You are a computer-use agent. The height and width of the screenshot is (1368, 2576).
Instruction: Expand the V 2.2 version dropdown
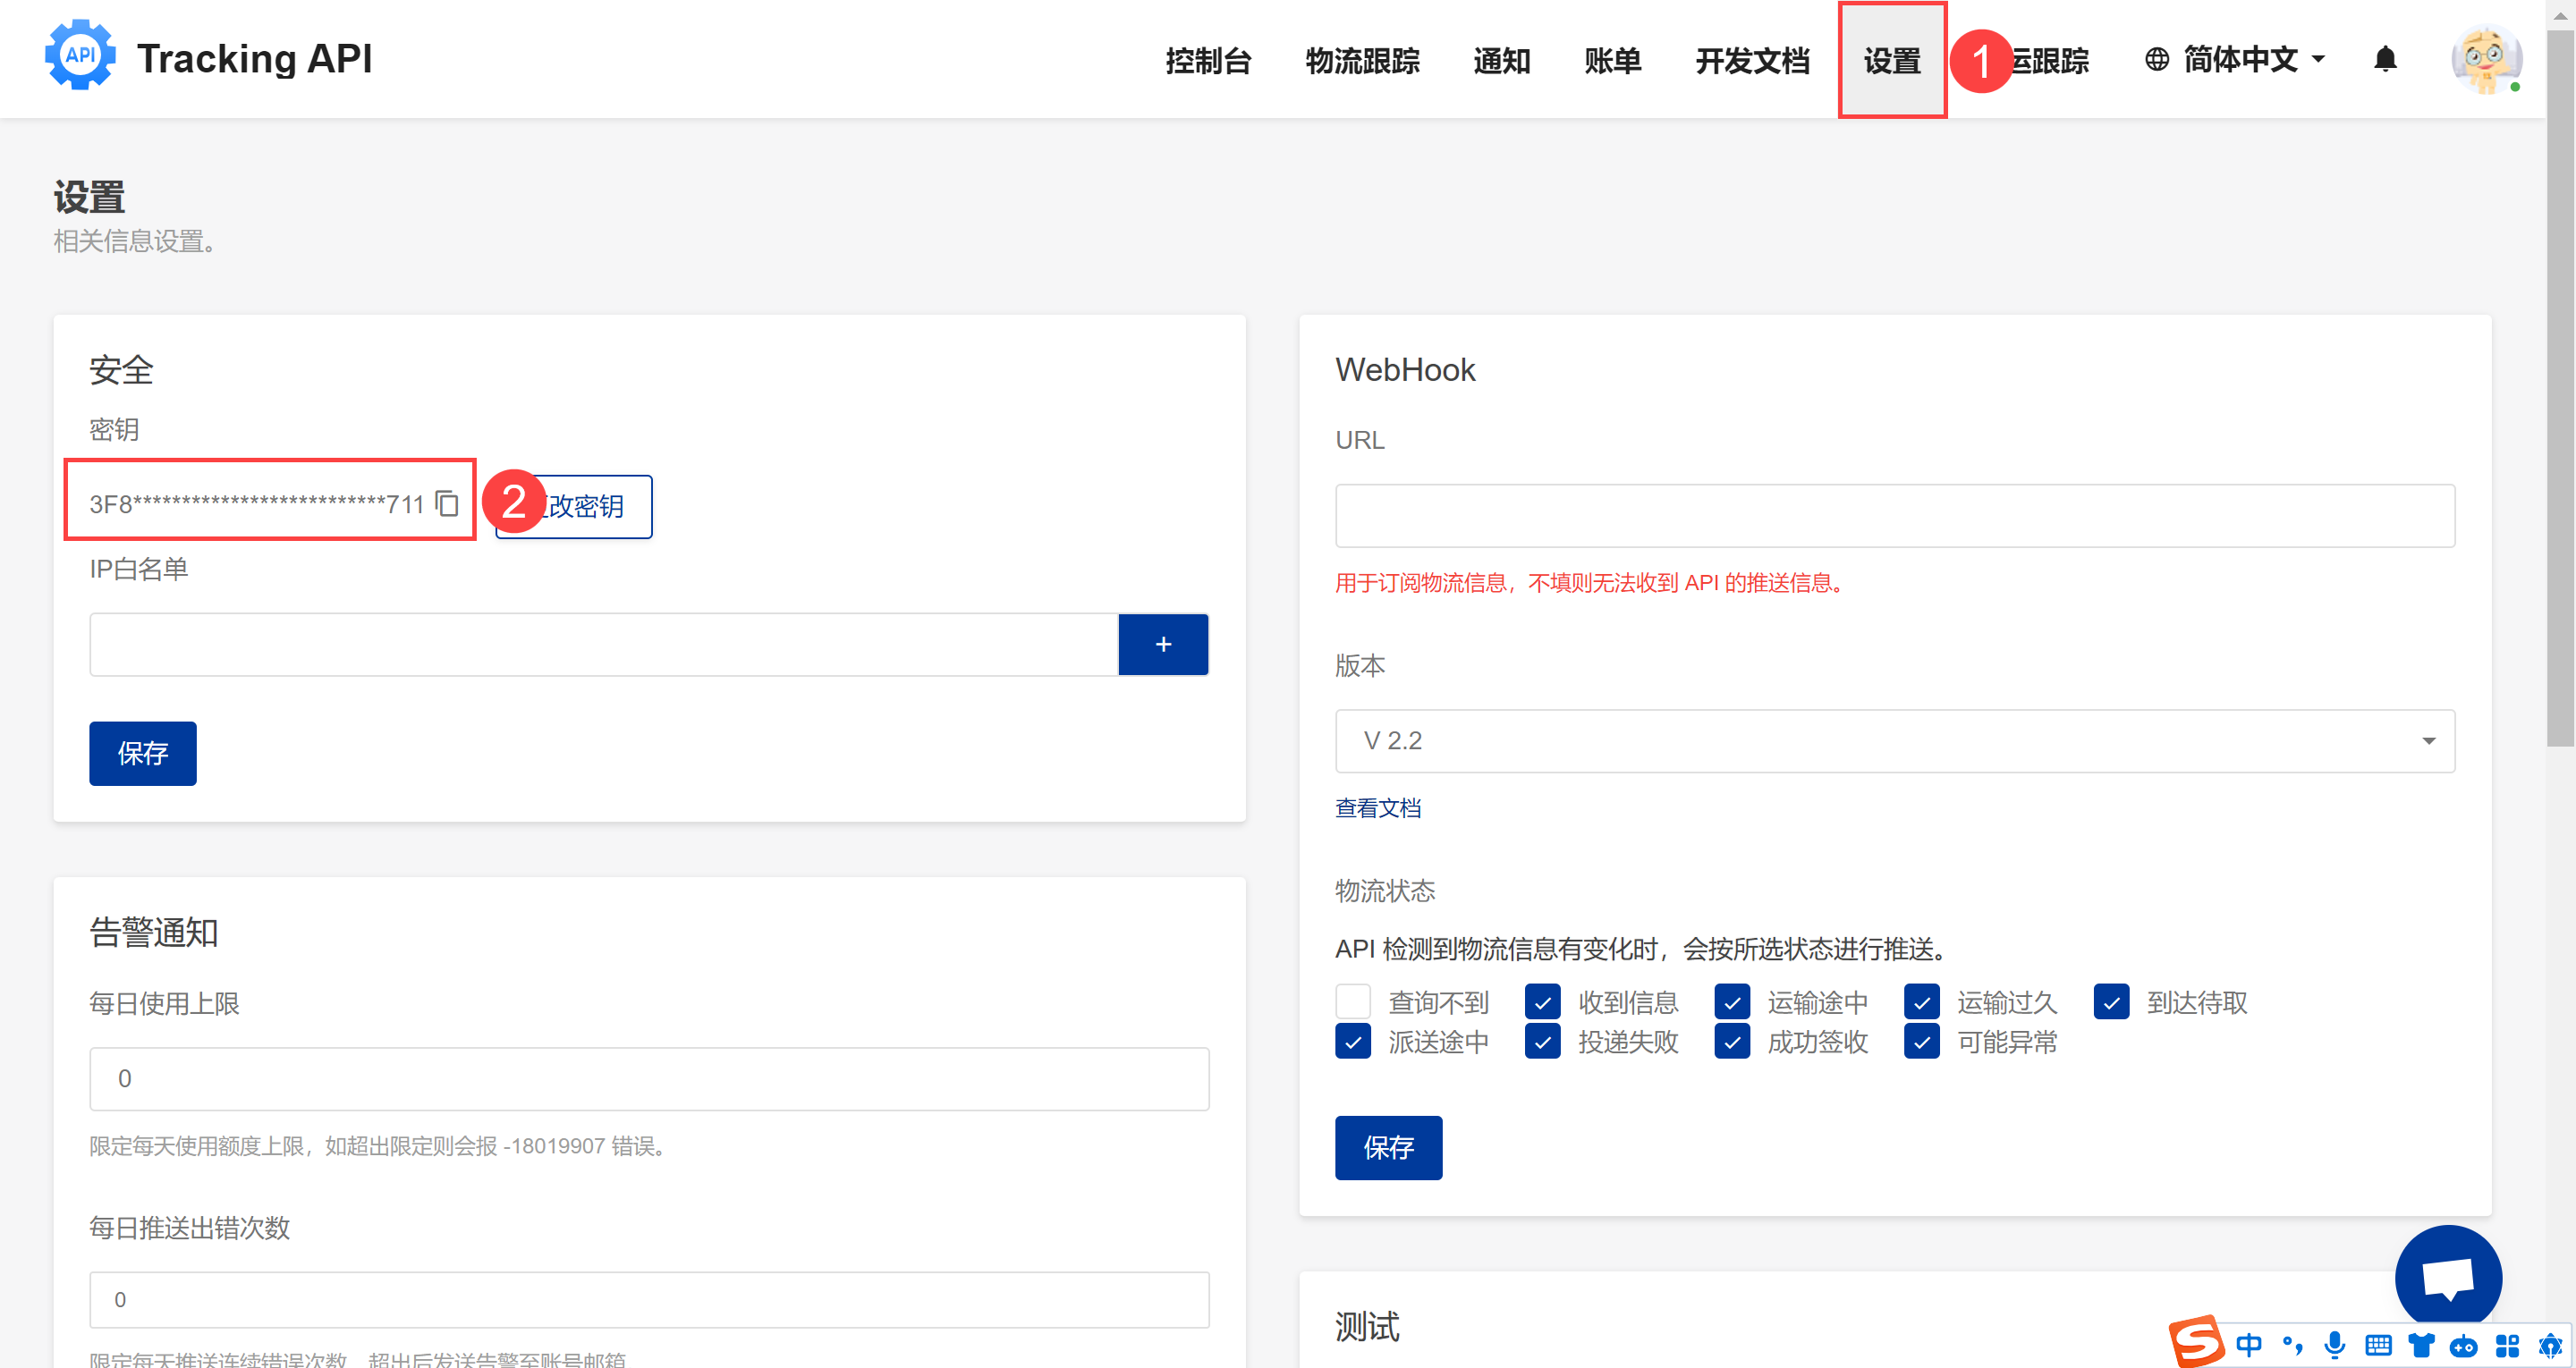tap(1894, 741)
